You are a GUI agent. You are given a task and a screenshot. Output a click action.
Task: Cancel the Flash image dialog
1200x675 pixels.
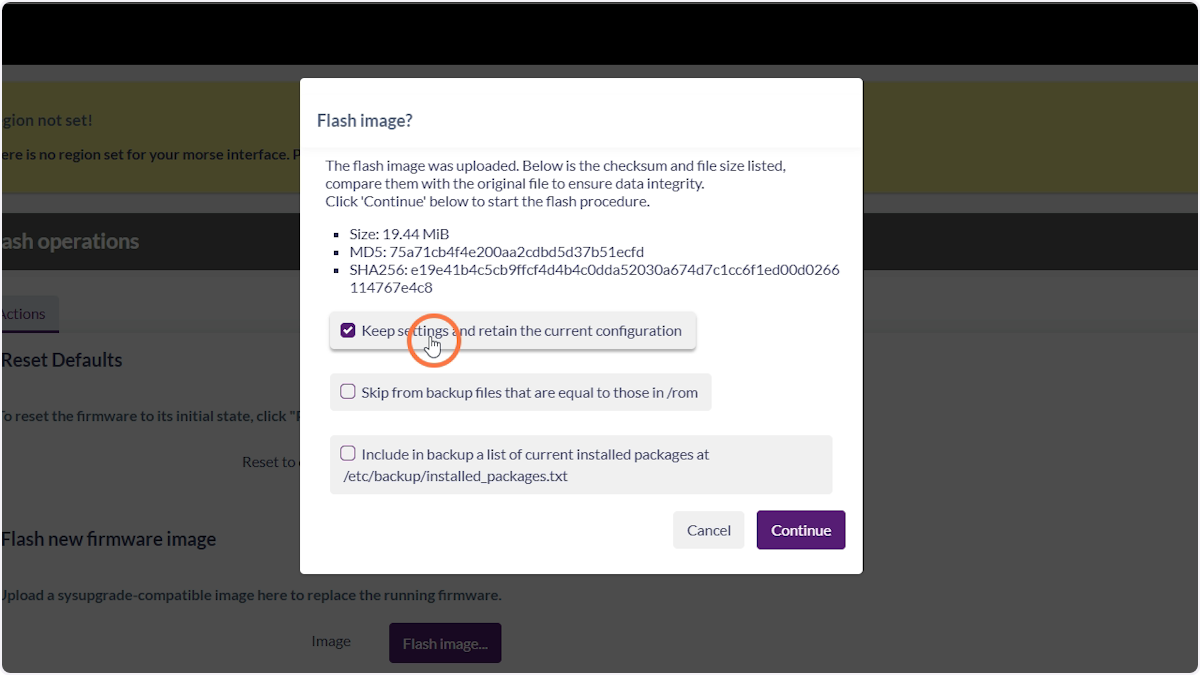708,530
